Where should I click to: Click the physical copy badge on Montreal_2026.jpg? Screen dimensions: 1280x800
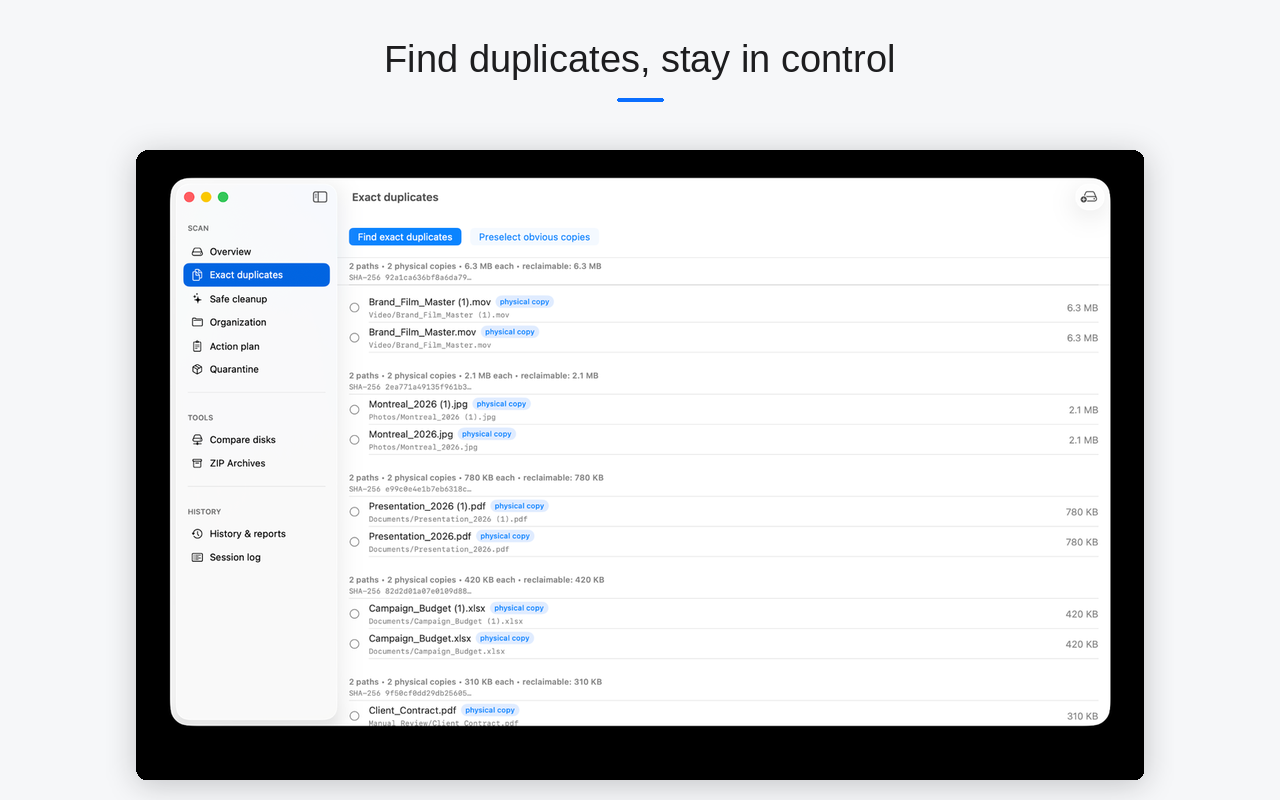[x=487, y=434]
